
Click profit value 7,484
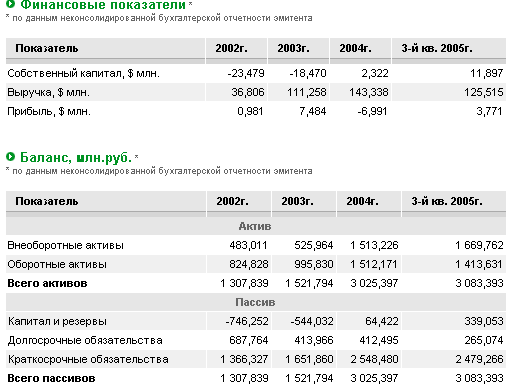[313, 111]
